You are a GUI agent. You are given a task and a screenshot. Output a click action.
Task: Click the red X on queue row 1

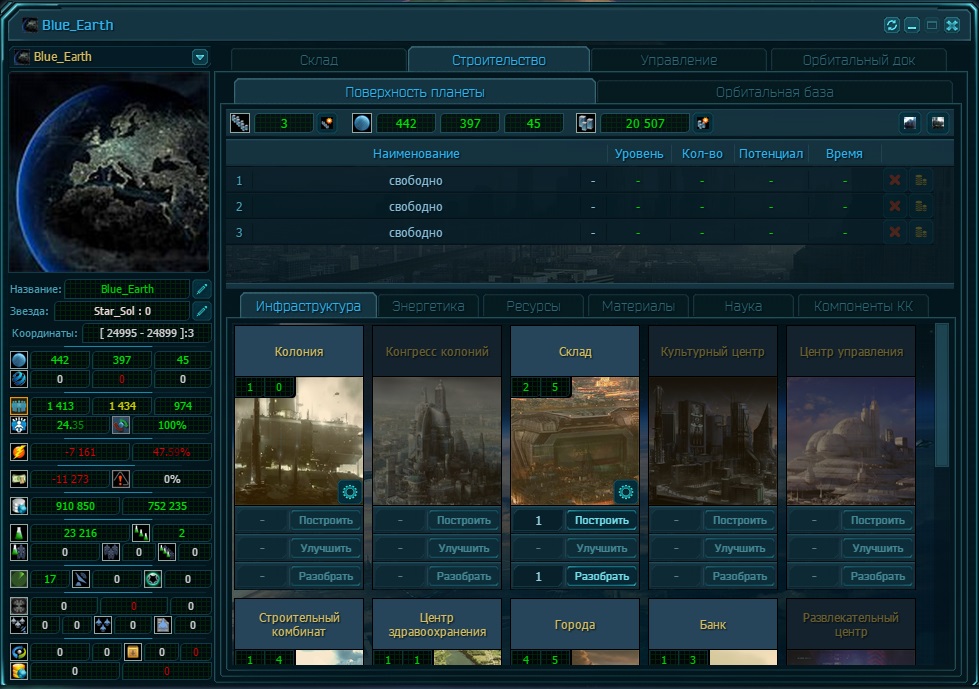[895, 181]
